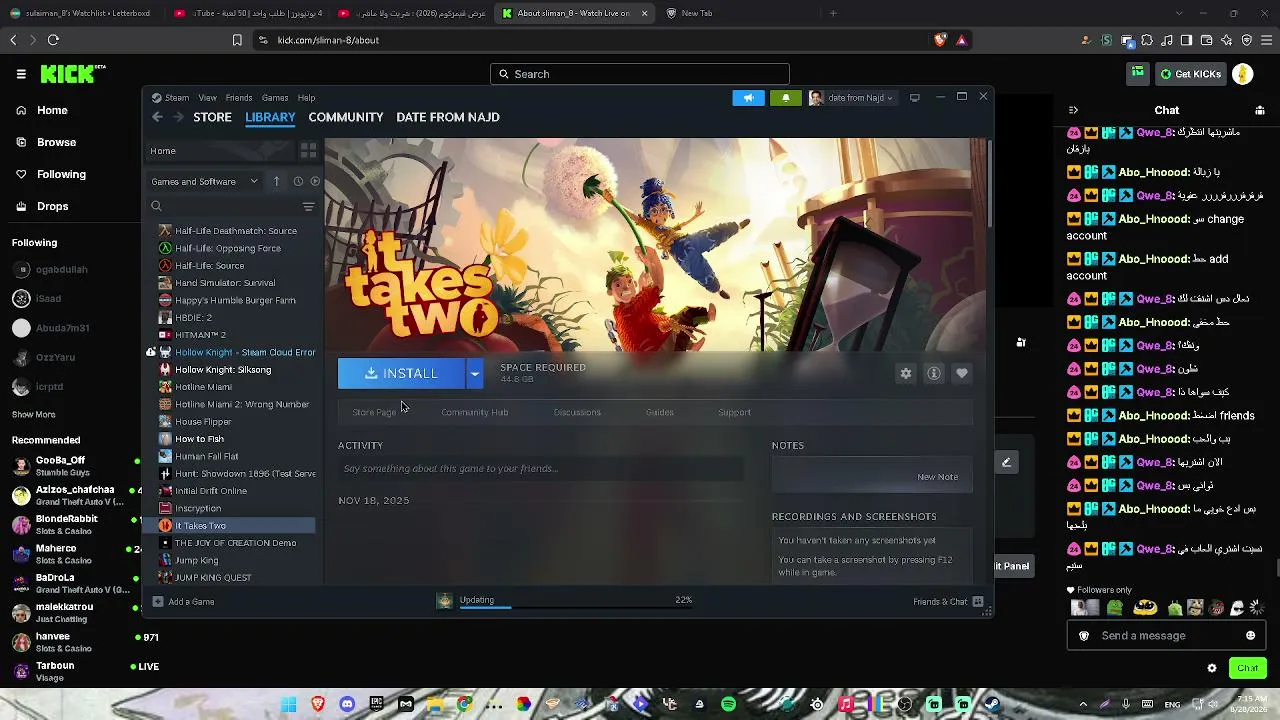This screenshot has height=720, width=1280.
Task: Open collections grid view in Steam library
Action: coord(308,151)
